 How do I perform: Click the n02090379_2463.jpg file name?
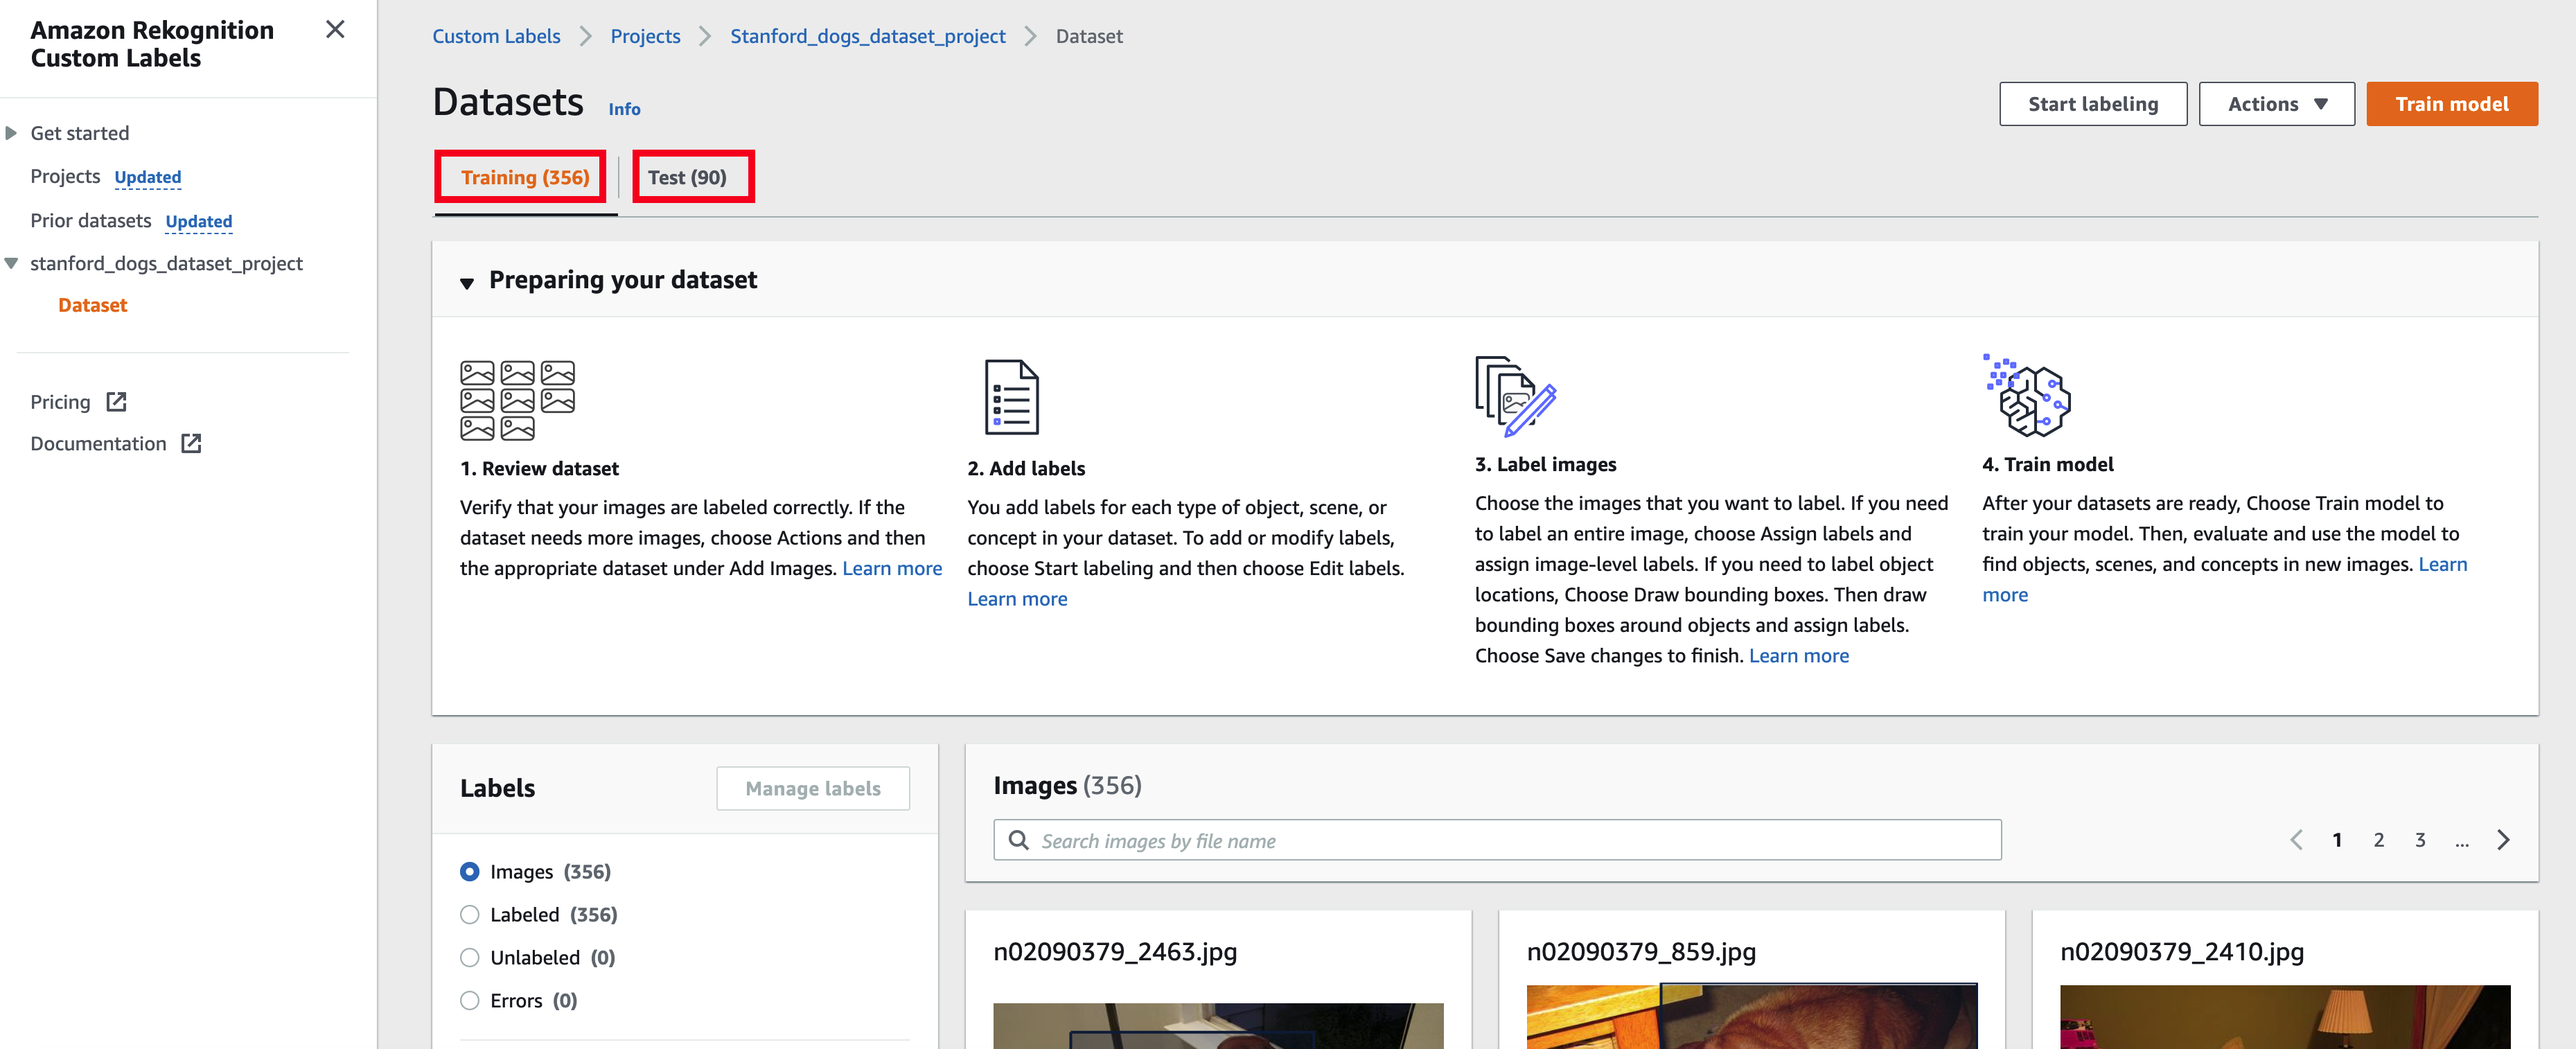click(x=1115, y=952)
